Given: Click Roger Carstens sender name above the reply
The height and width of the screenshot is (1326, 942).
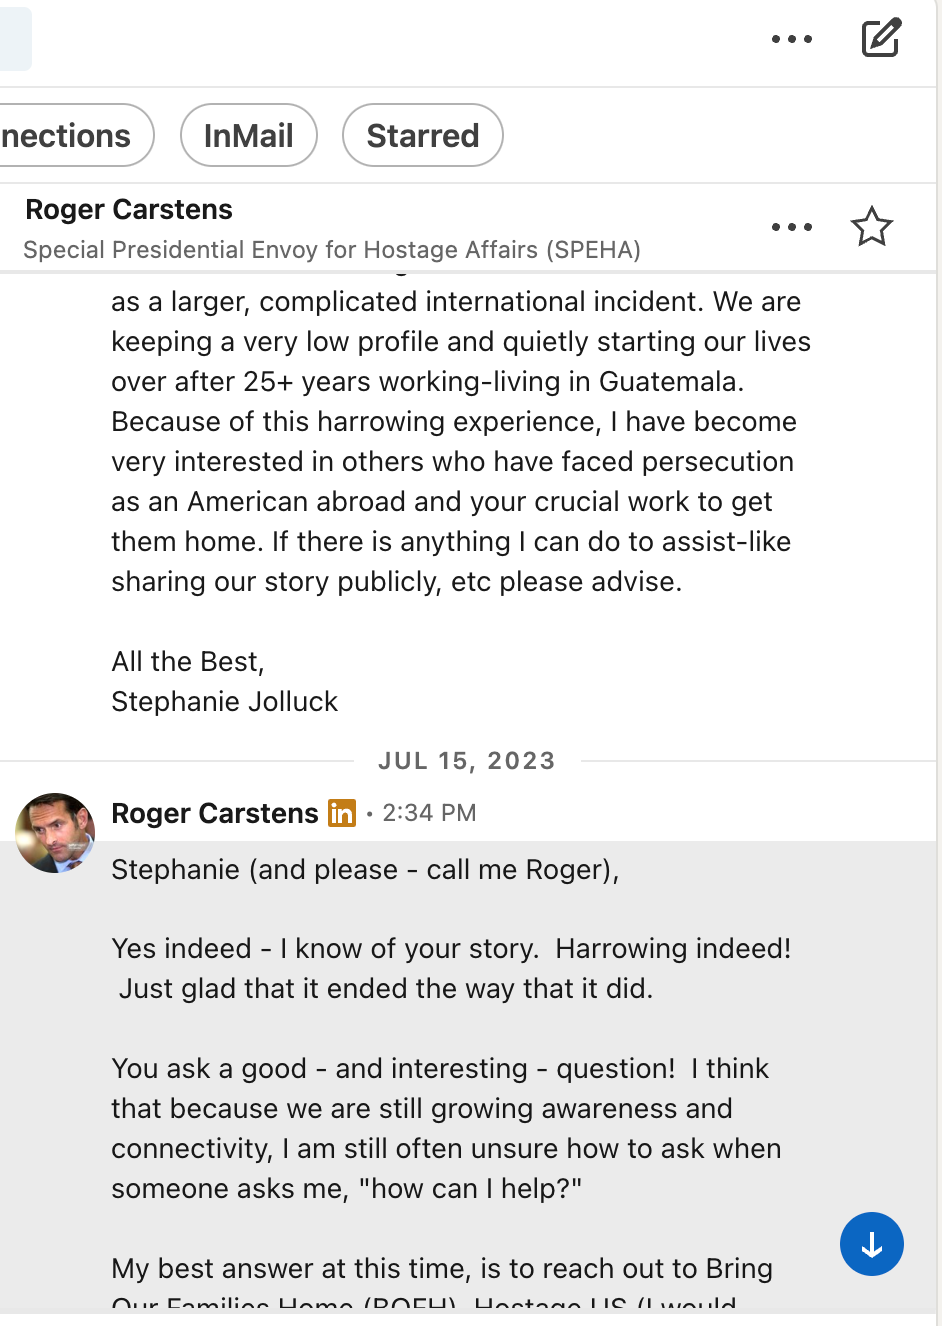Looking at the screenshot, I should pos(215,813).
